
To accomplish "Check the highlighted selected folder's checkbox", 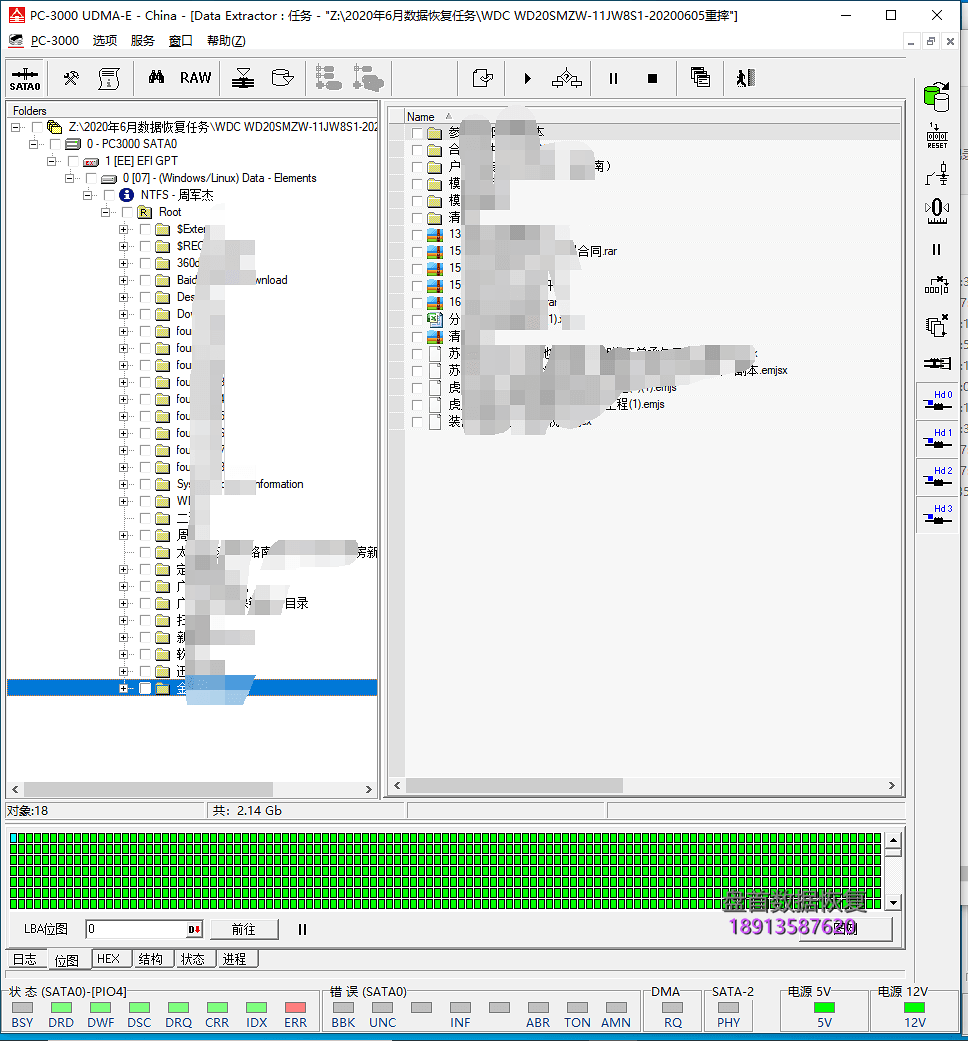I will [145, 688].
